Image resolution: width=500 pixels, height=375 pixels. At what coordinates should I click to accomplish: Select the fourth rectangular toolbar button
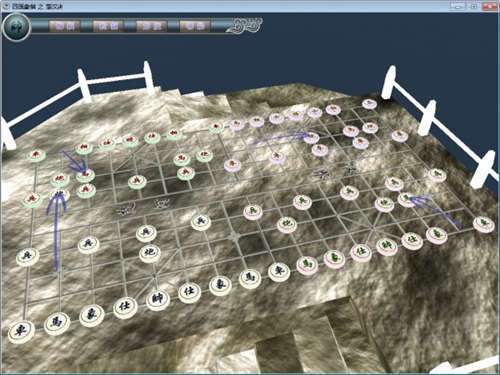pos(195,26)
